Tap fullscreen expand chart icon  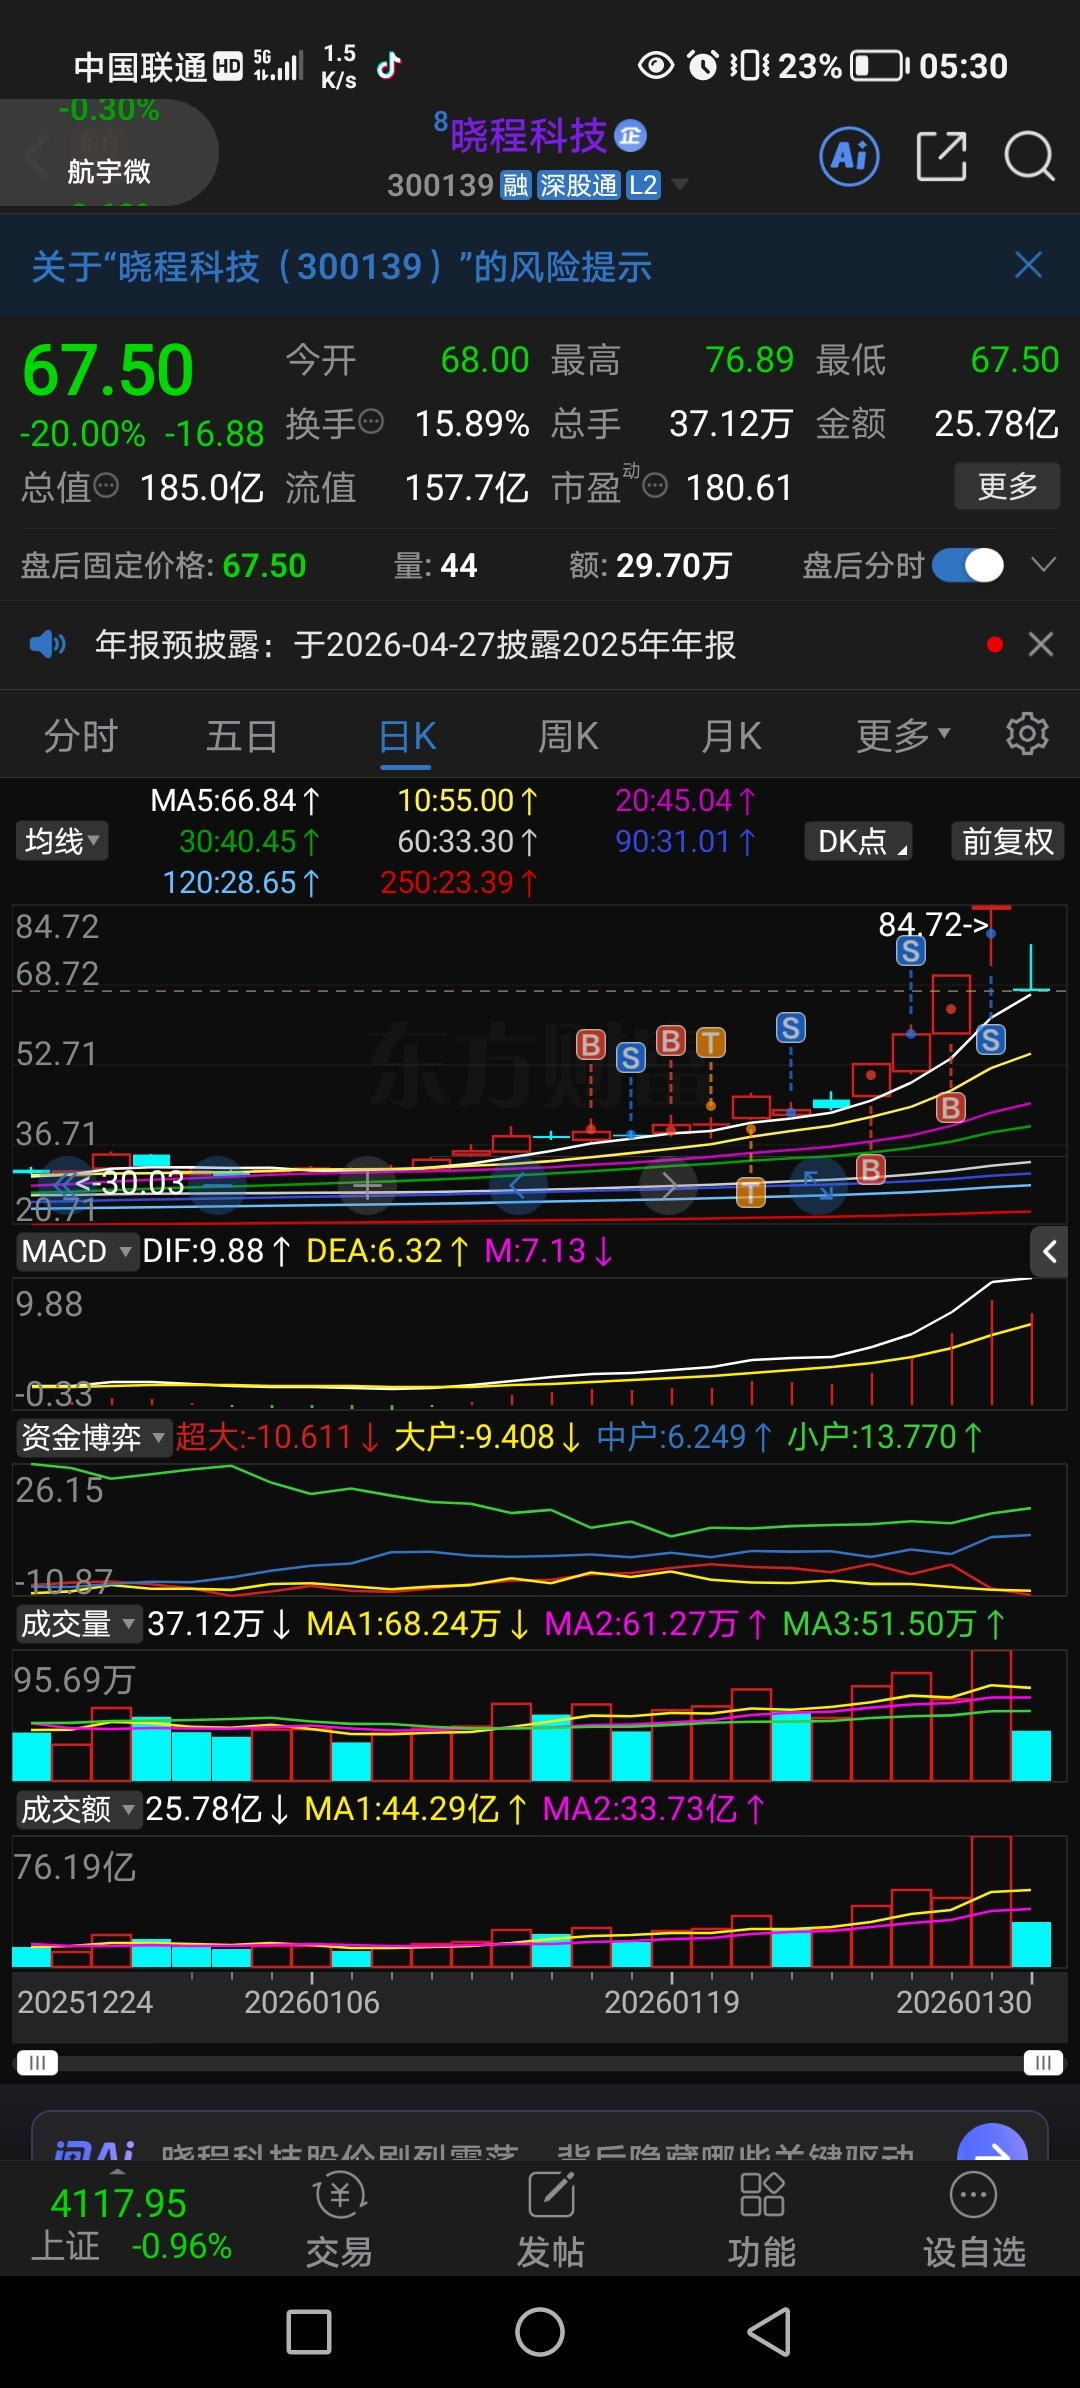click(819, 1187)
